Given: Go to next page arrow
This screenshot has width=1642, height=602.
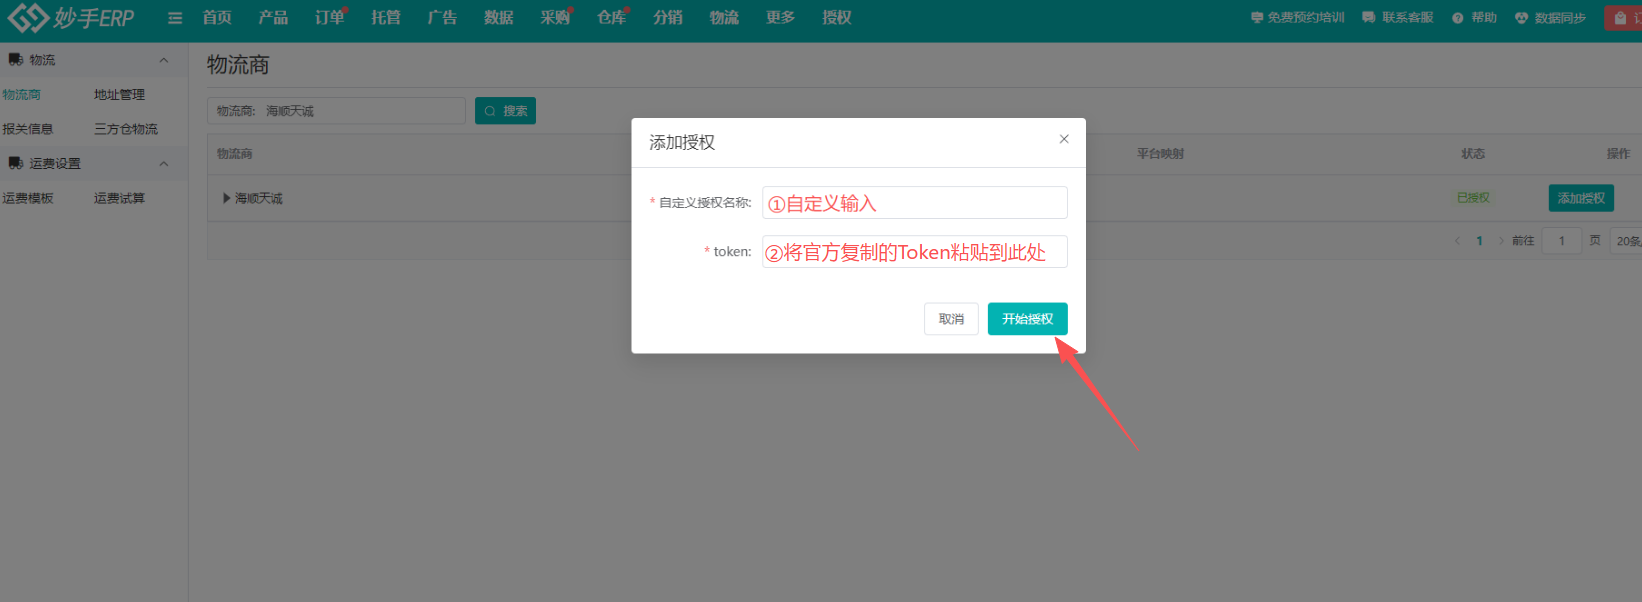Looking at the screenshot, I should point(1501,241).
